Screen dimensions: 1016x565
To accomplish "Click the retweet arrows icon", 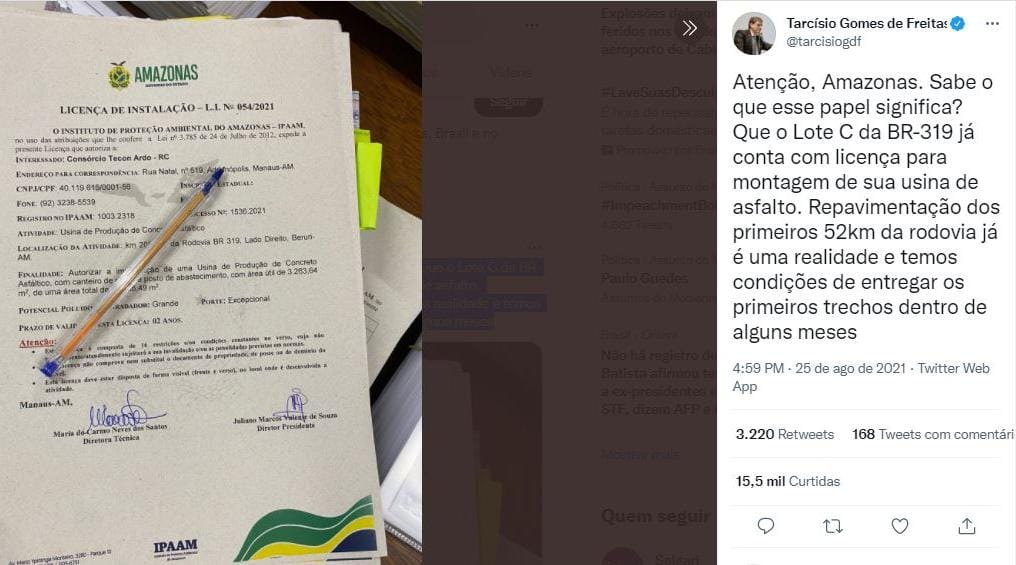I will coord(833,526).
